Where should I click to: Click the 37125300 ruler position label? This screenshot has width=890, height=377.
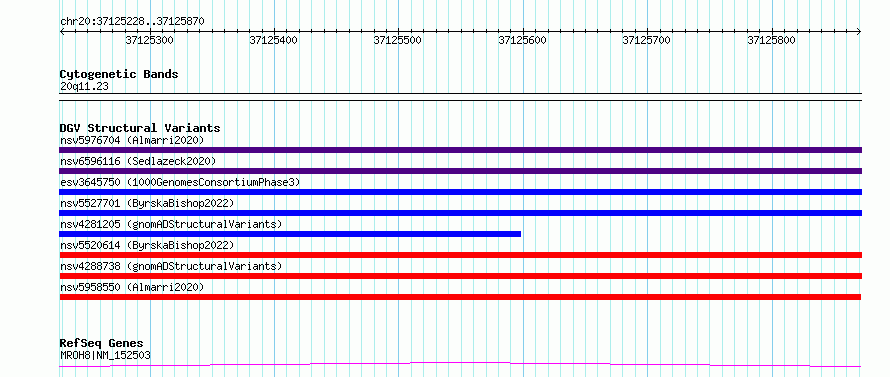click(150, 40)
